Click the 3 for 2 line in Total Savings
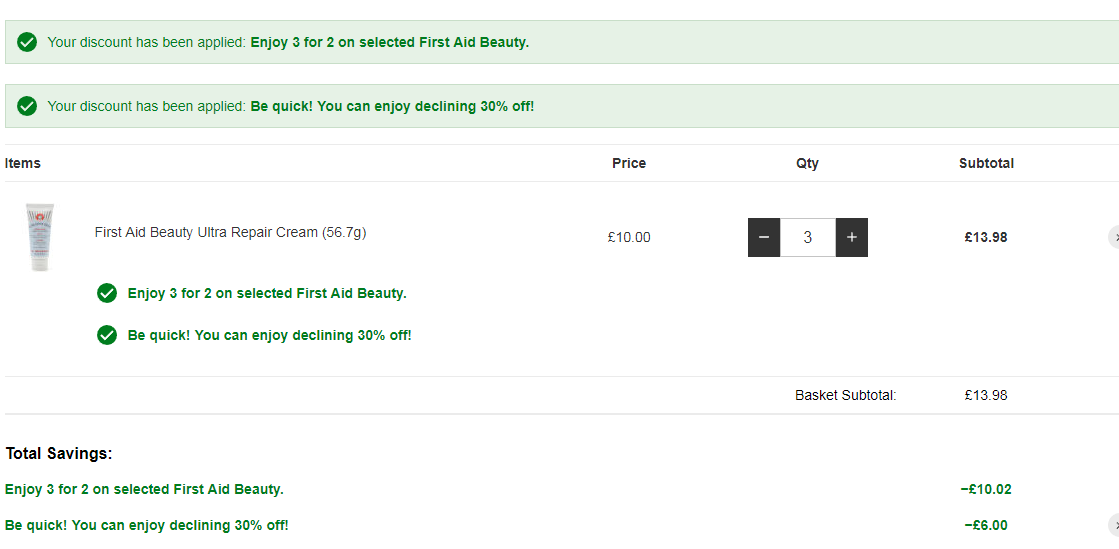 (x=144, y=490)
